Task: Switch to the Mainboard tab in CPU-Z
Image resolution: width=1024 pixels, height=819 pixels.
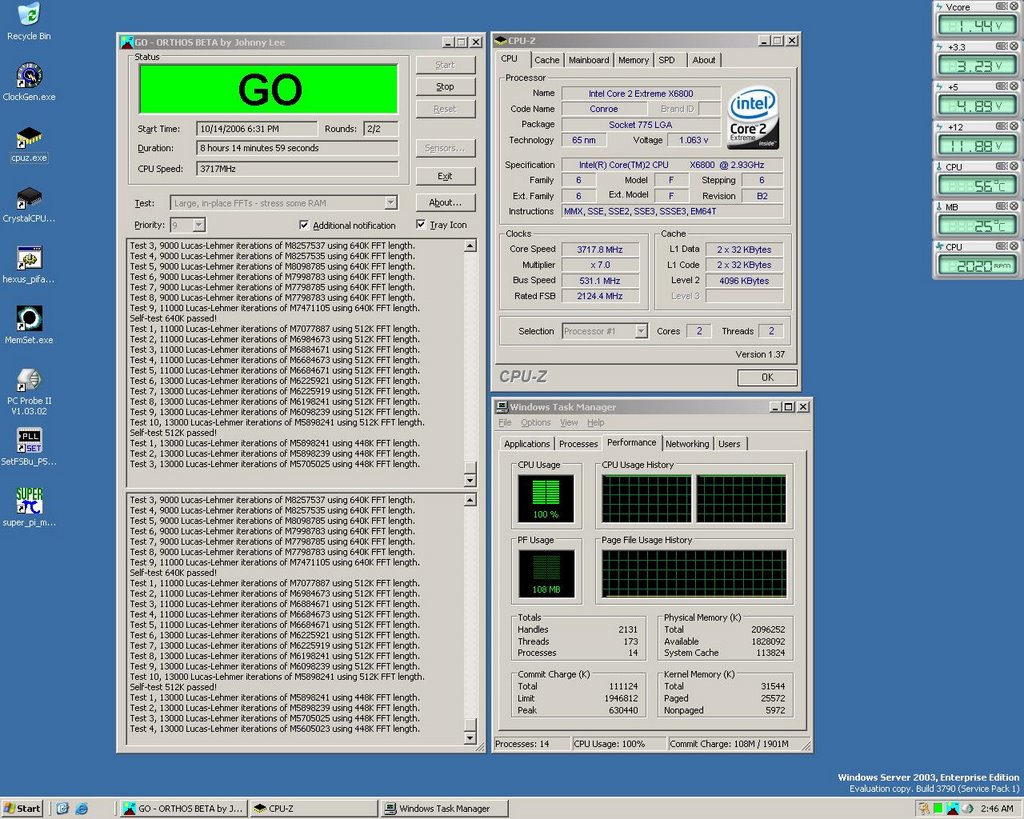Action: [x=588, y=60]
